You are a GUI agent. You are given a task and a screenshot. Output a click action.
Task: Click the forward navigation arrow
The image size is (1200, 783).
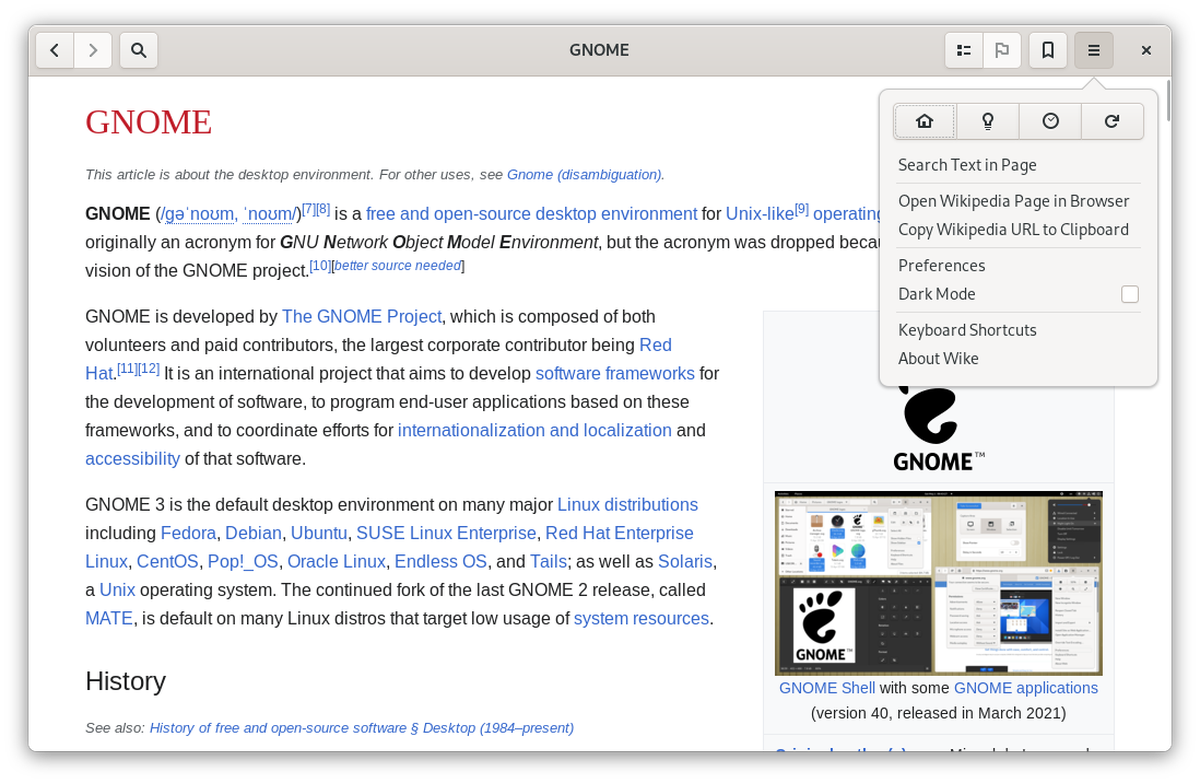click(x=93, y=50)
